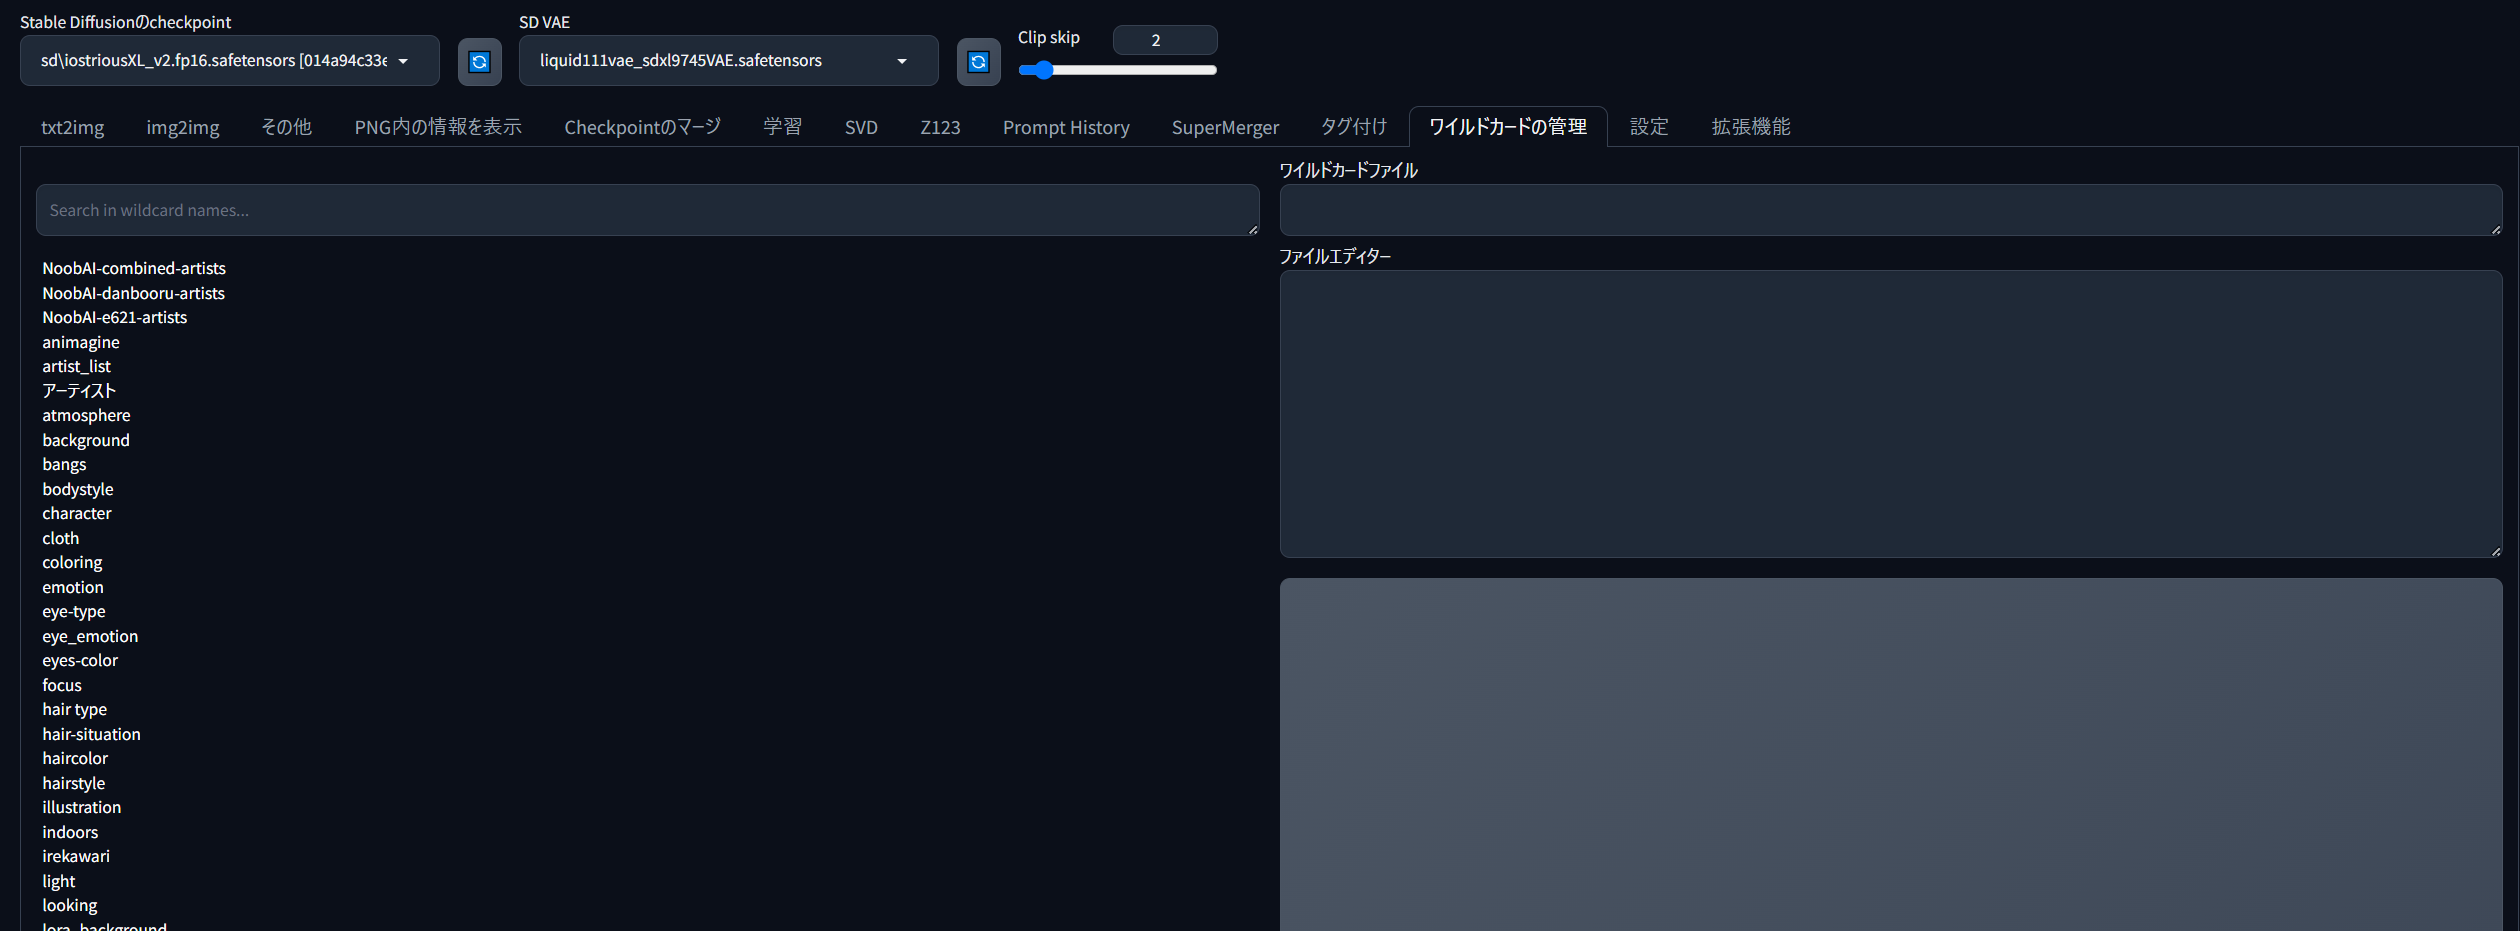Screen dimensions: 2520x931
Task: Select the atmosphere wildcard
Action: click(x=86, y=415)
